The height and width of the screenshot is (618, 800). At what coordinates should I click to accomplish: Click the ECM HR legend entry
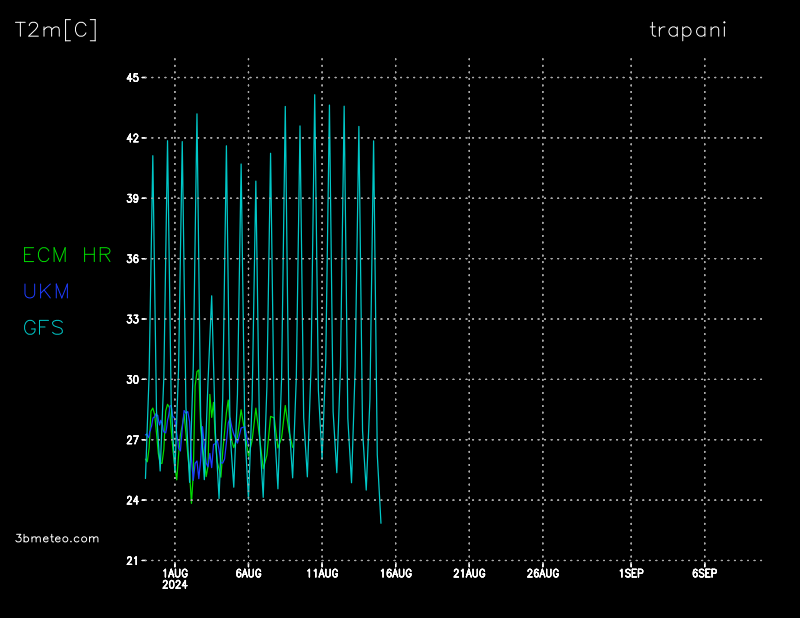(x=67, y=256)
